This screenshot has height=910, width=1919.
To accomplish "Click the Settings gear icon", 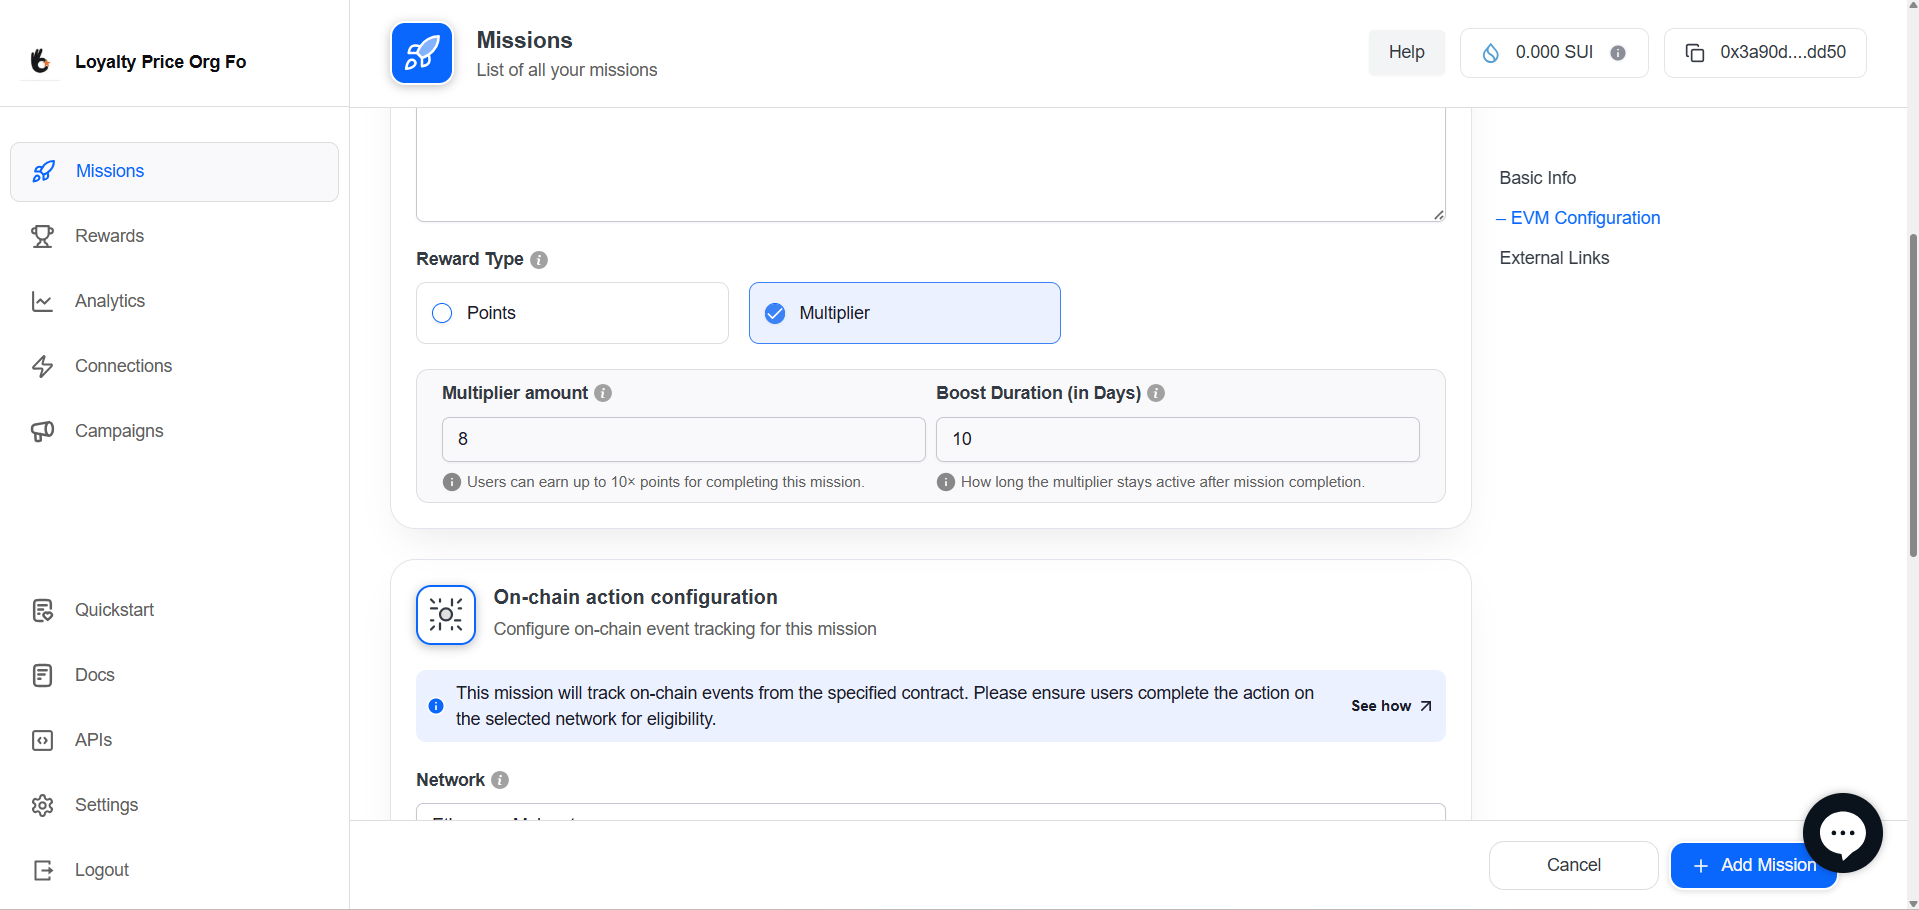I will tap(42, 805).
